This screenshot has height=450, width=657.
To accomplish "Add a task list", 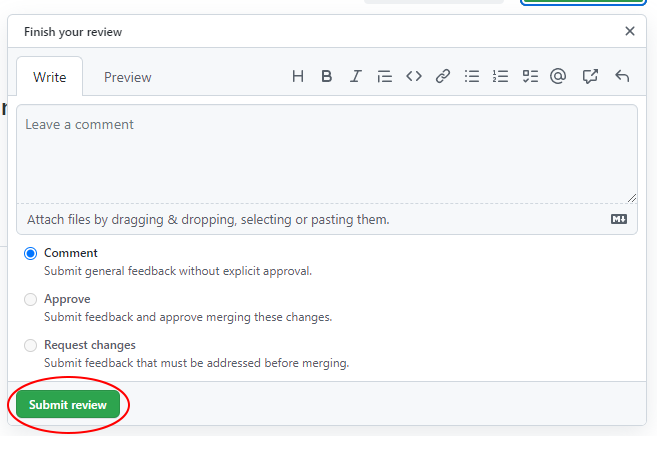I will (x=530, y=76).
